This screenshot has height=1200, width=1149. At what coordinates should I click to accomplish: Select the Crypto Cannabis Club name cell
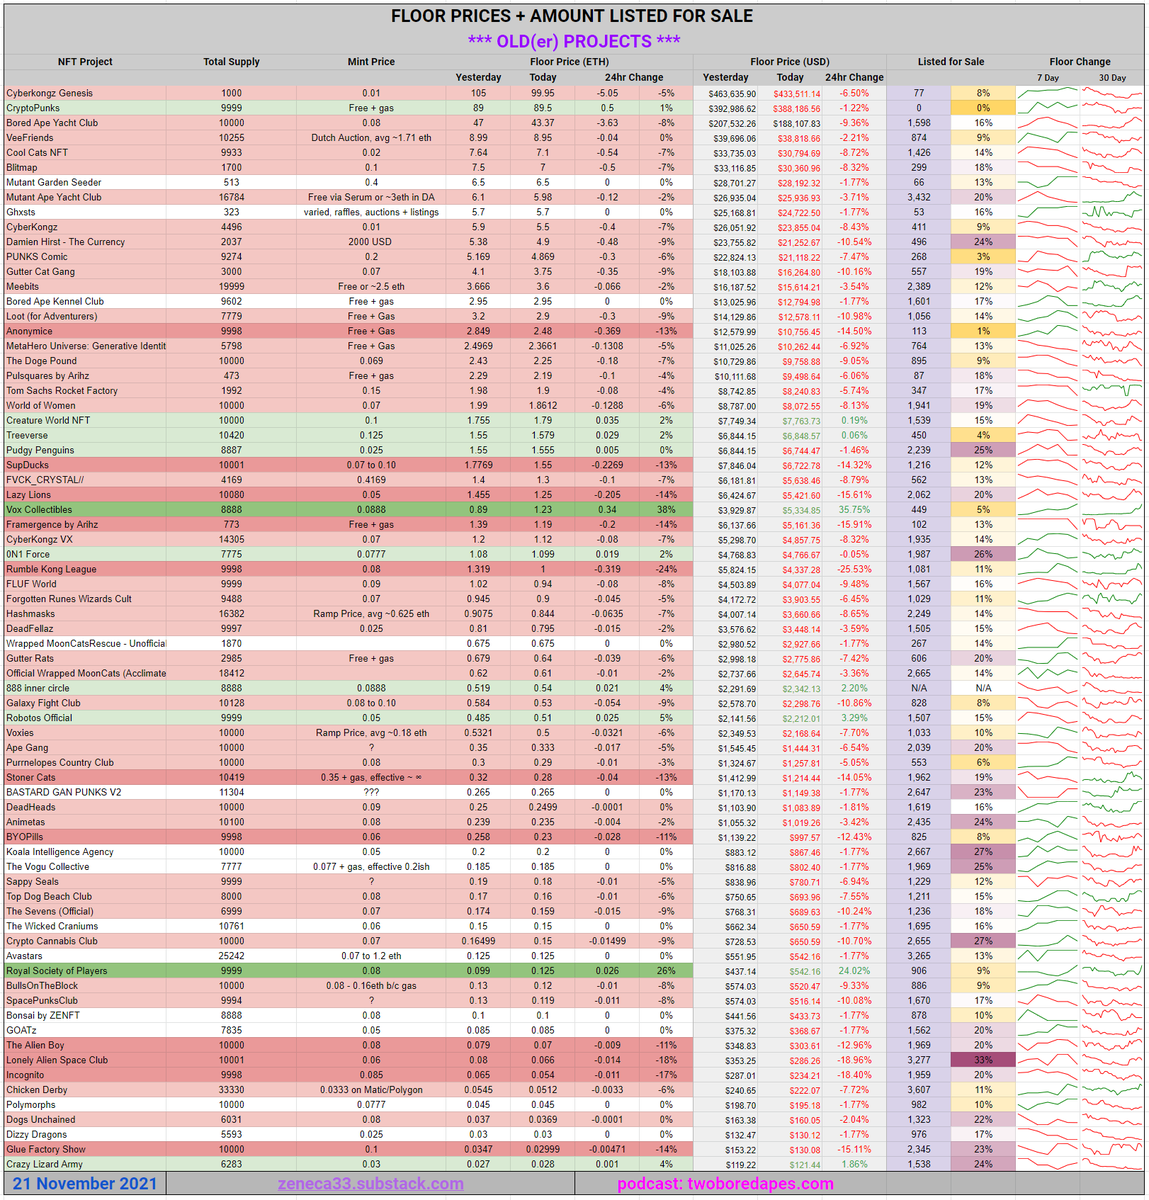click(x=52, y=941)
